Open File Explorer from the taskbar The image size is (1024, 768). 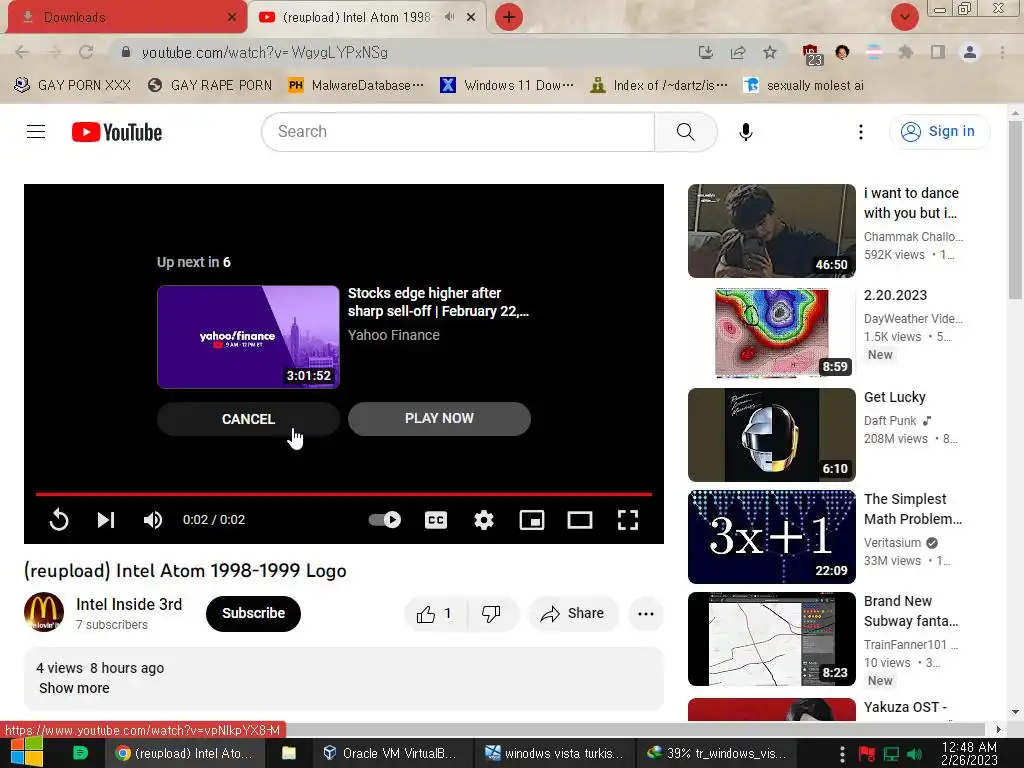[289, 753]
